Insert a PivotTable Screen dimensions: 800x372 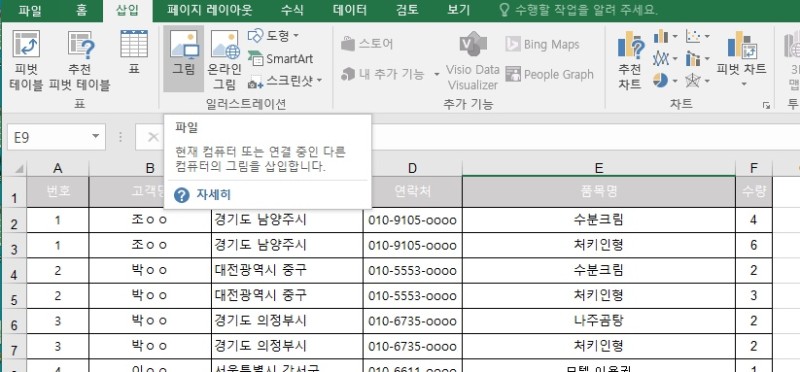tap(27, 60)
